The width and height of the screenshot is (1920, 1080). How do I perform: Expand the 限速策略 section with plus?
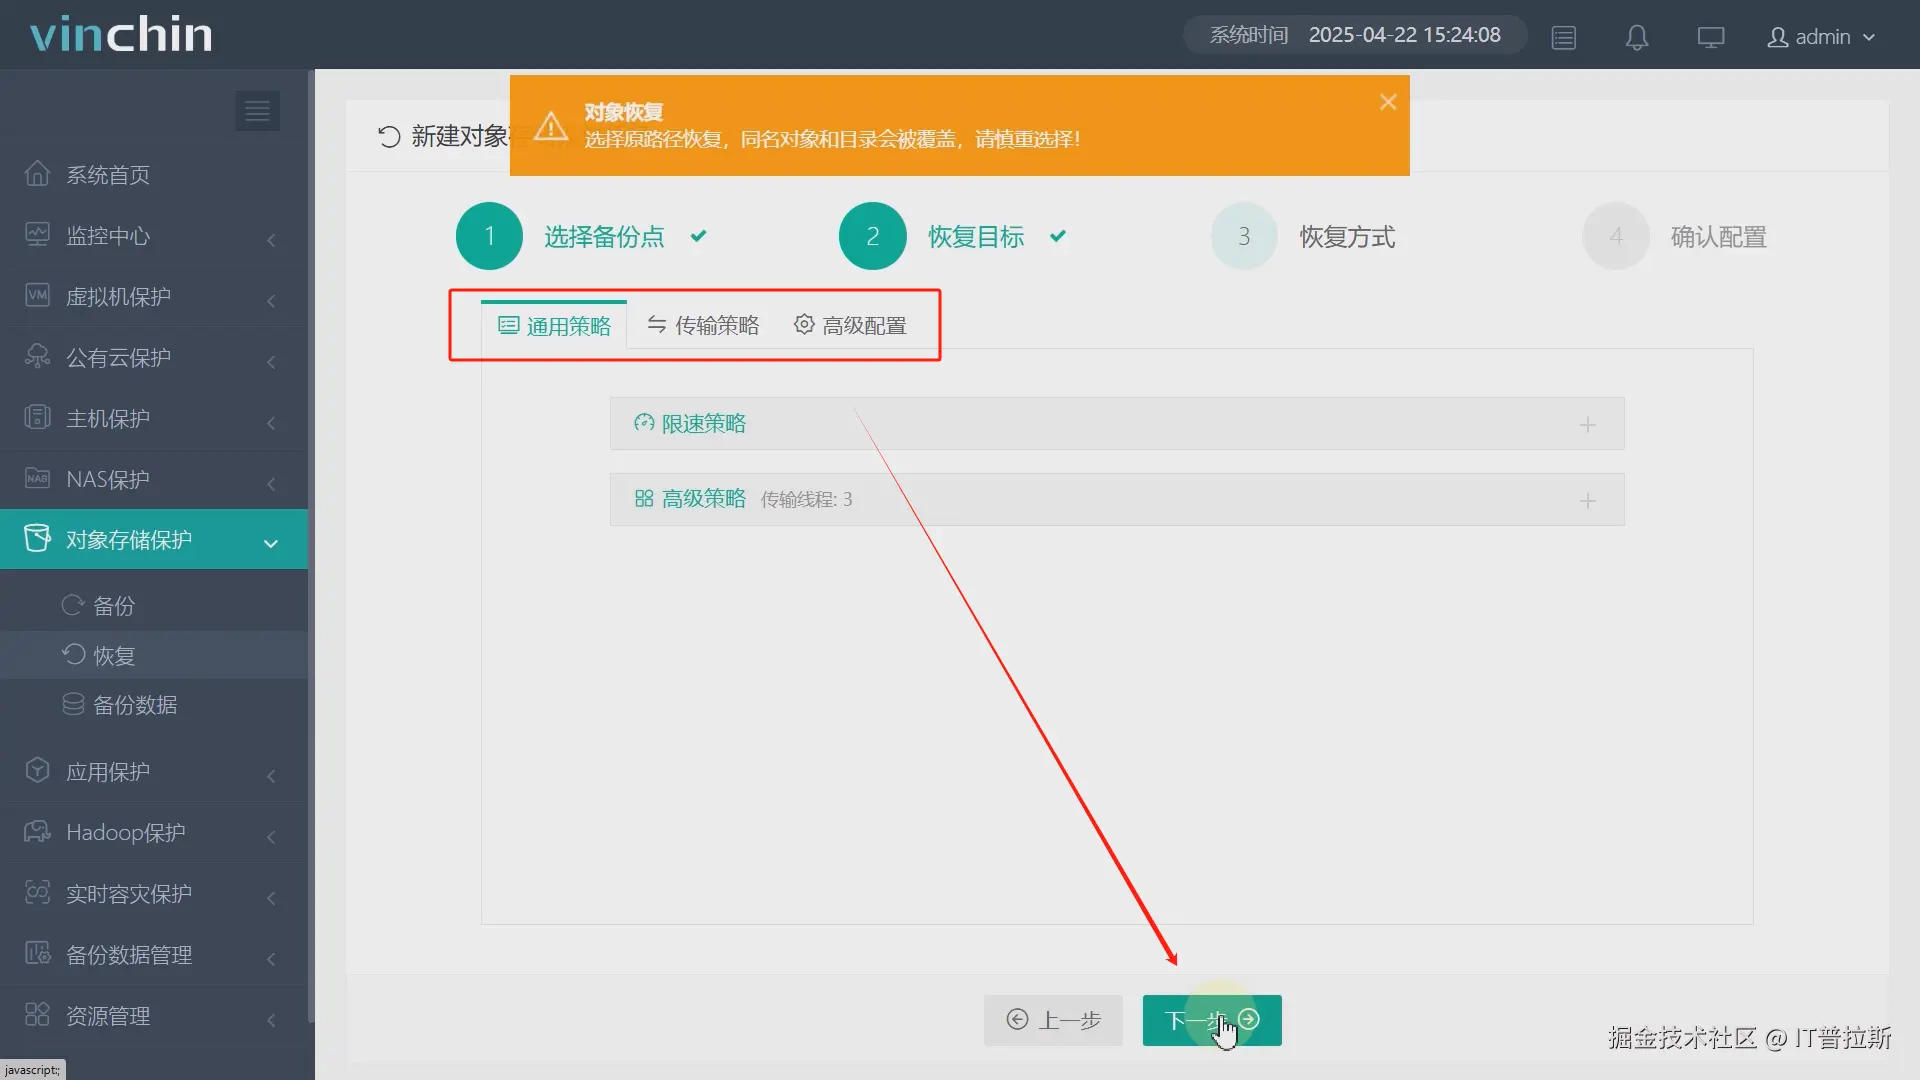(1587, 425)
